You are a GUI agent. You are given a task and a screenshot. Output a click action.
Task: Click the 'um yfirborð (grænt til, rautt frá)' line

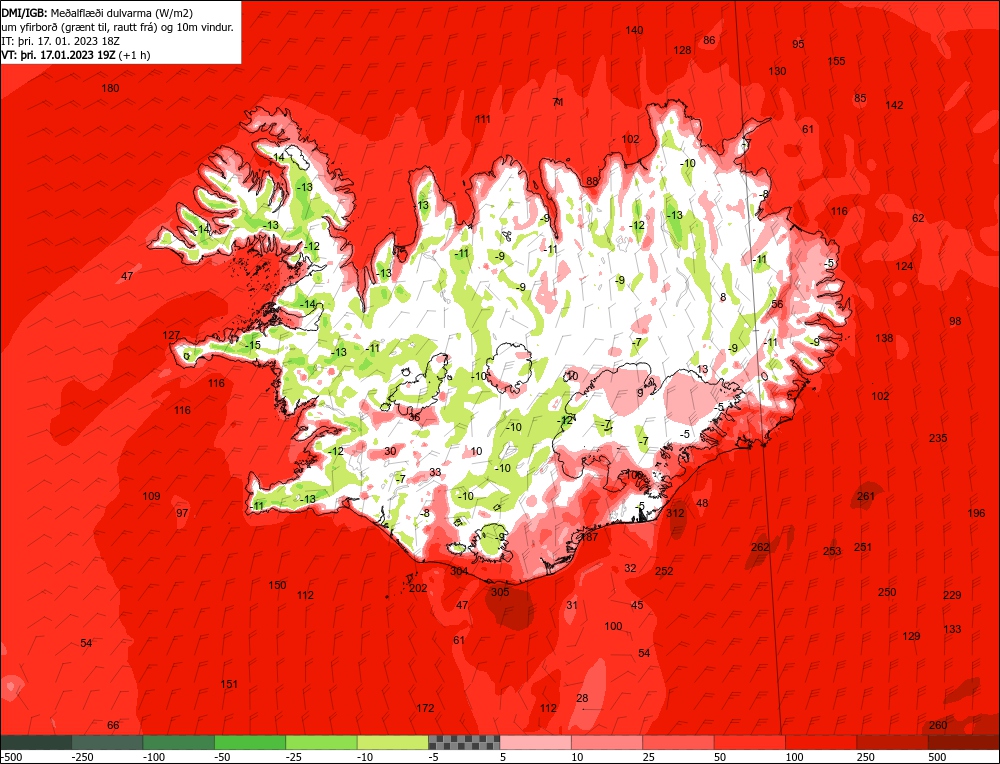(x=117, y=27)
